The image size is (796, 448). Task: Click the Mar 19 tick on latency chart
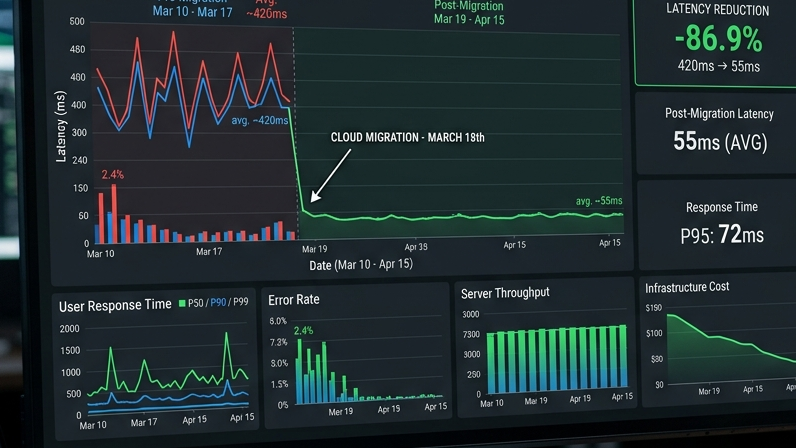pos(315,249)
